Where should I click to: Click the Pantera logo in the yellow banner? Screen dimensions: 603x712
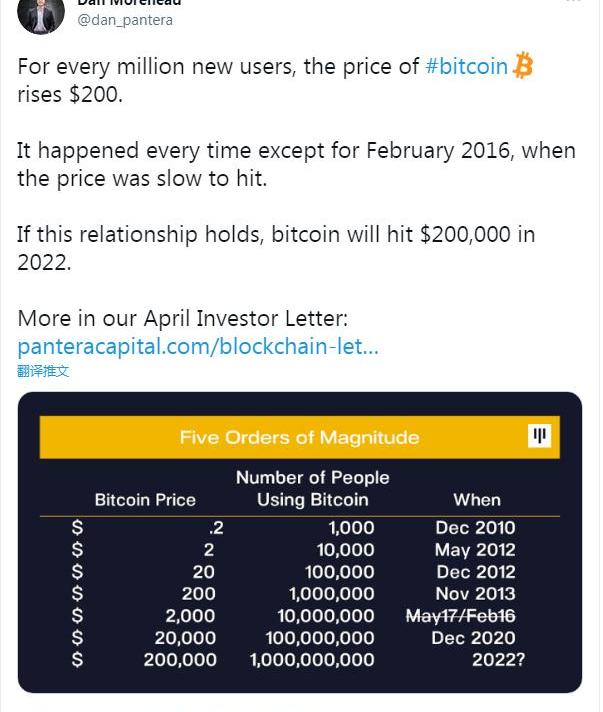click(x=540, y=436)
